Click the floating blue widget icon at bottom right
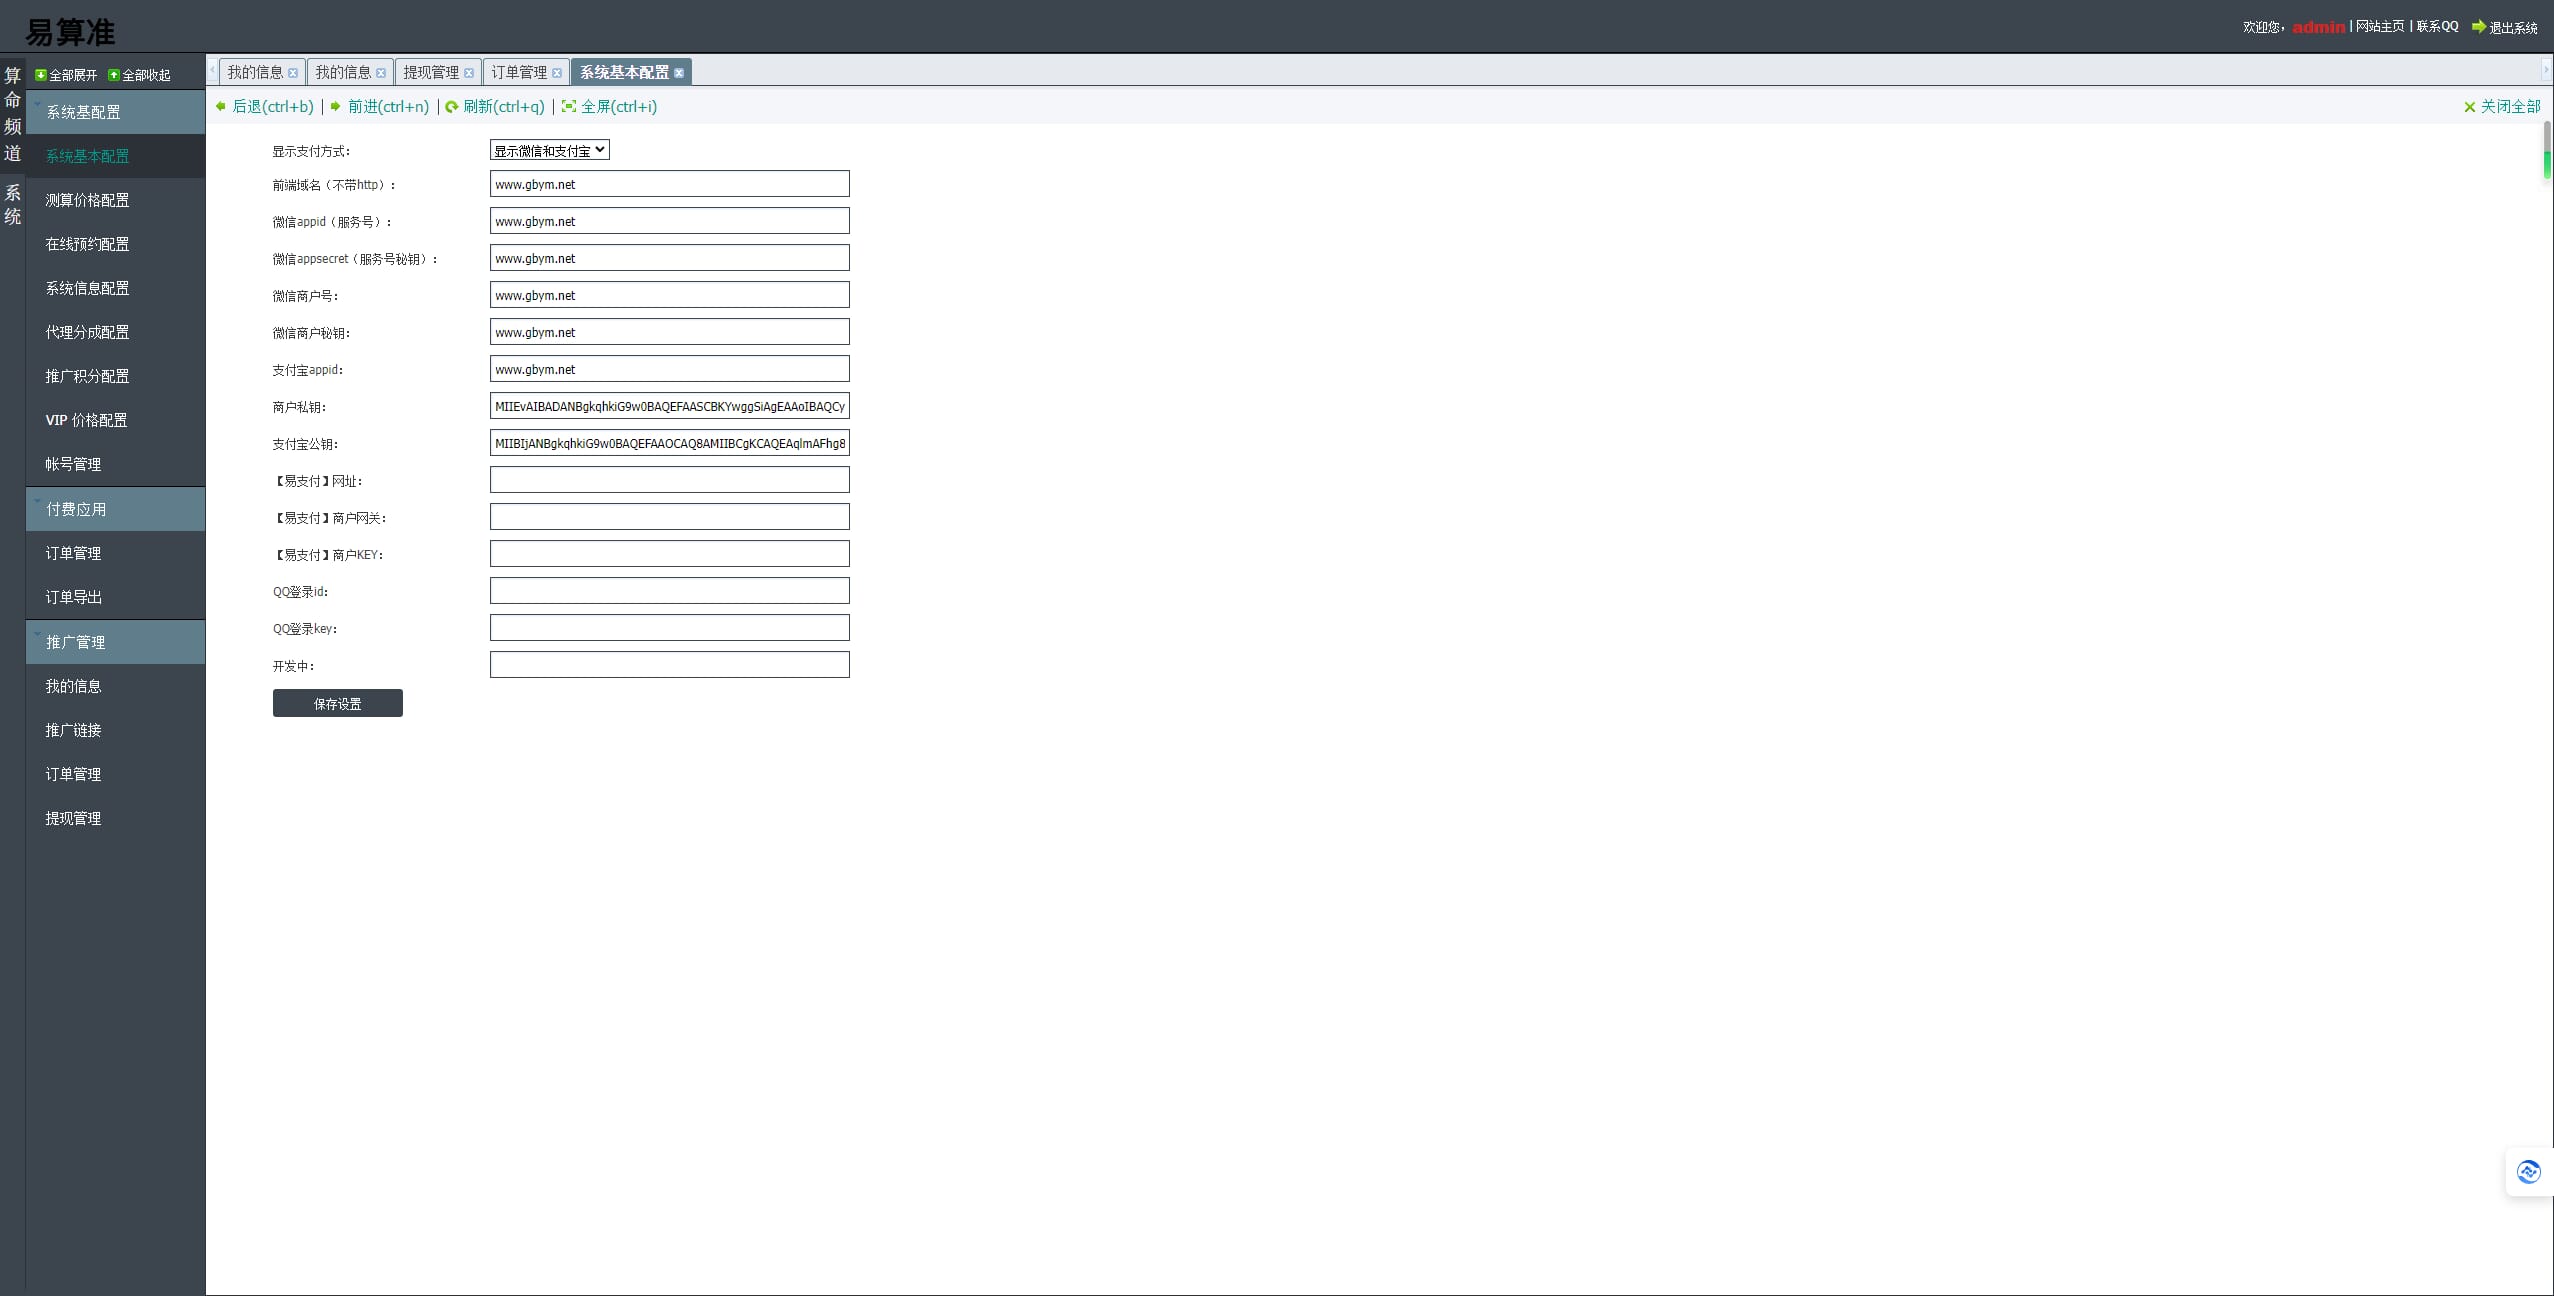The height and width of the screenshot is (1296, 2554). tap(2529, 1172)
